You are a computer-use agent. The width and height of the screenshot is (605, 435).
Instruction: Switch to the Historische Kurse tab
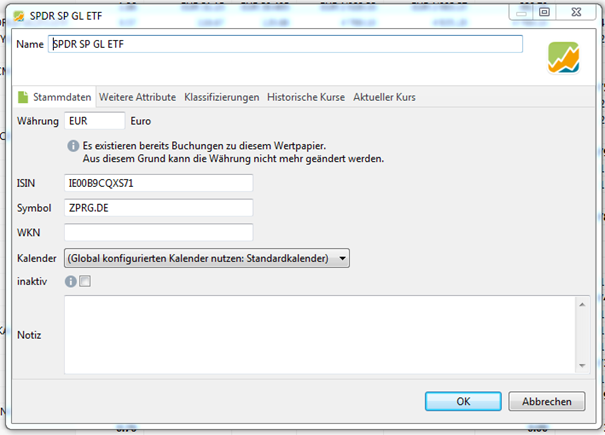306,97
